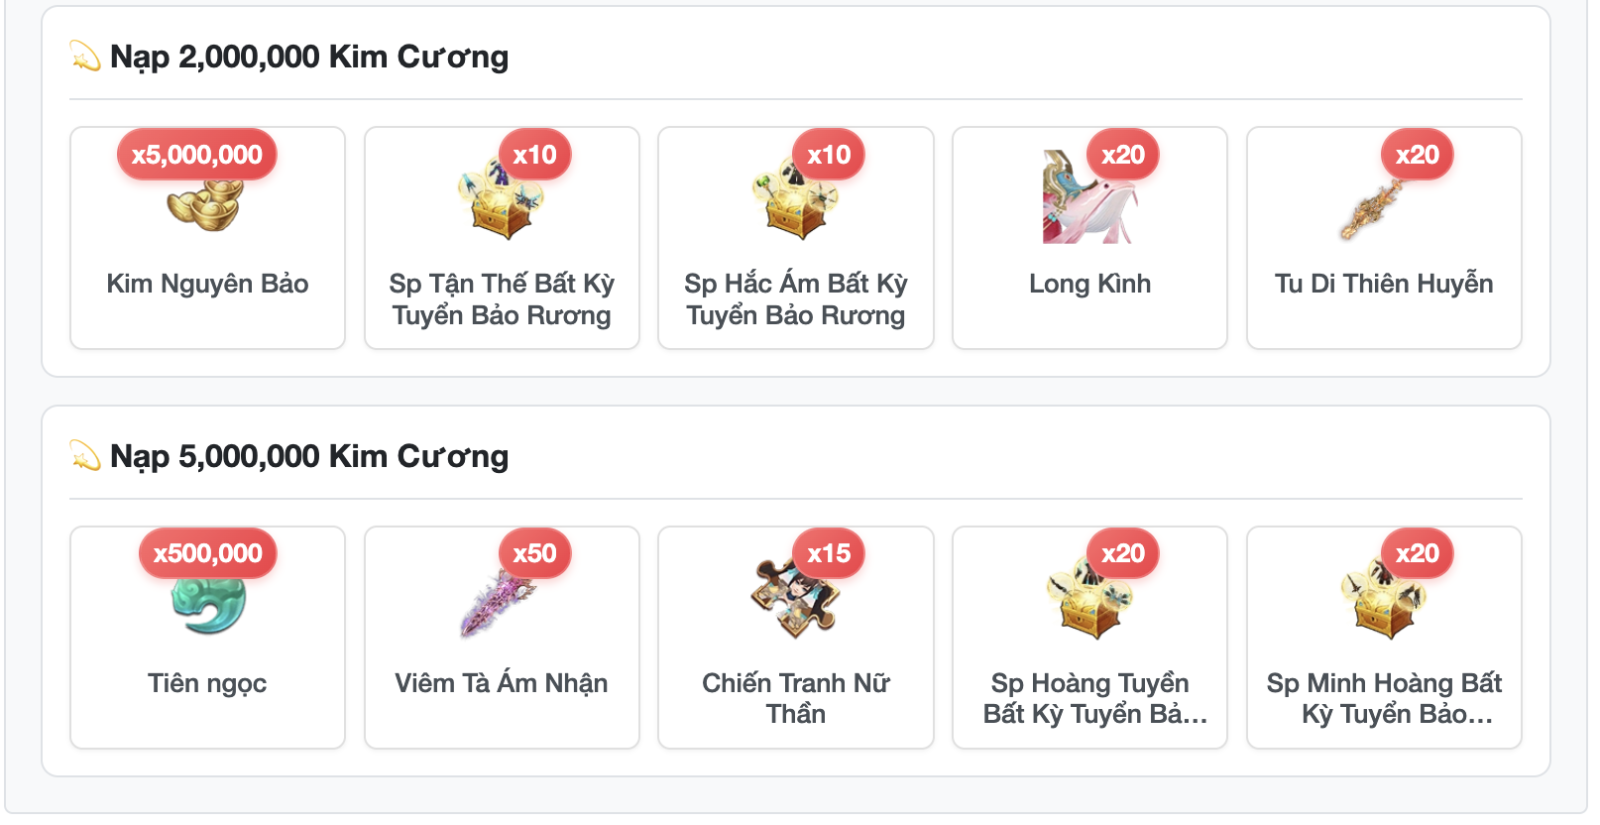Select the Tiên ngọc jade icon
The width and height of the screenshot is (1600, 825).
208,604
